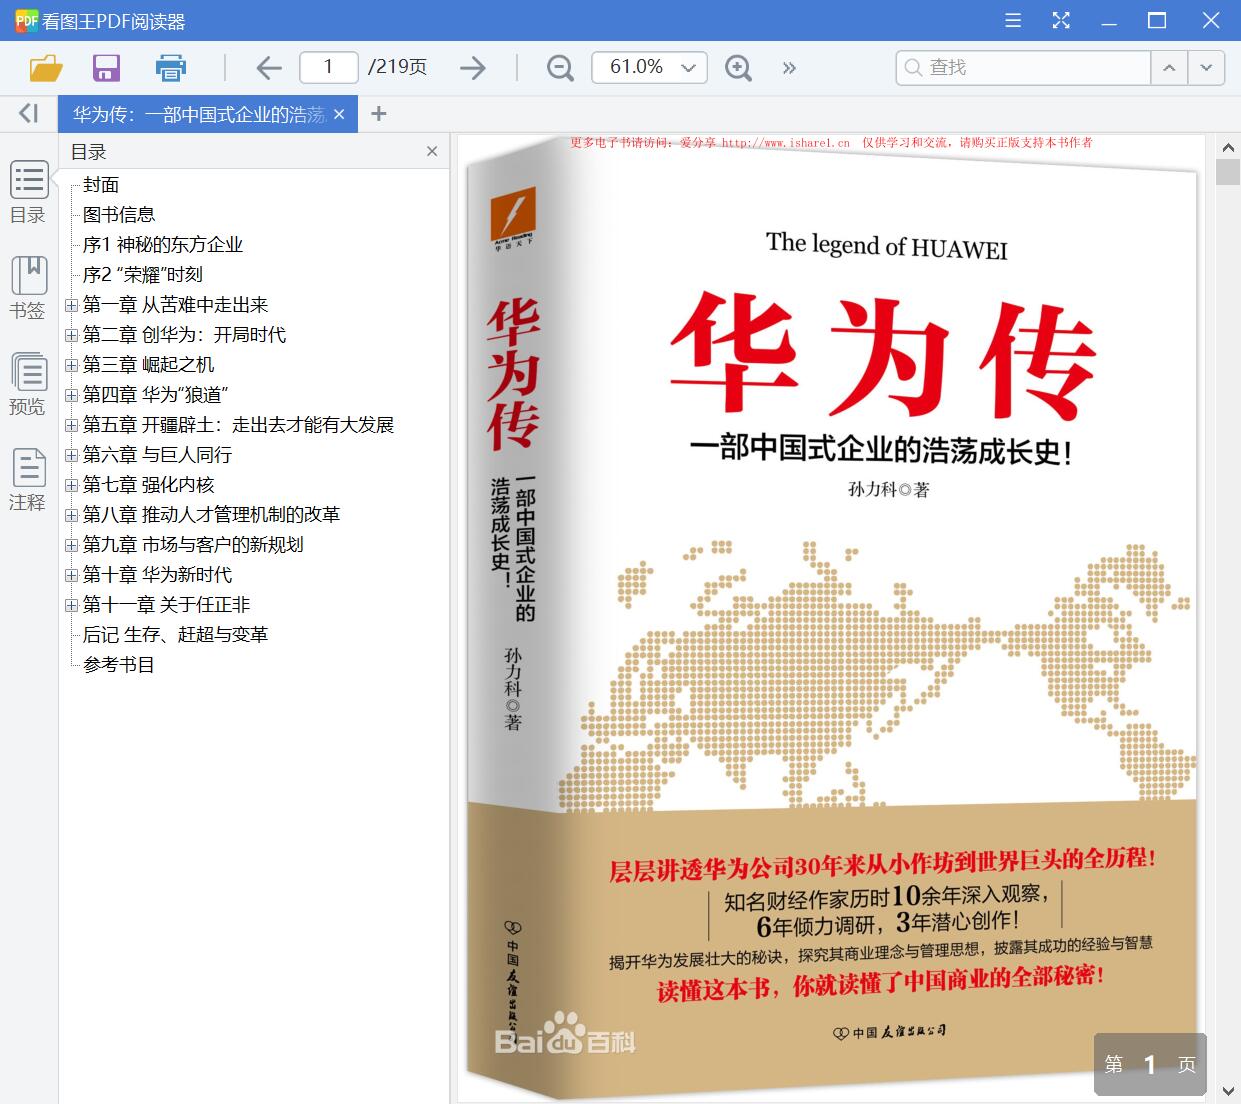
Task: Expand 第七章 强化内核
Action: point(71,485)
